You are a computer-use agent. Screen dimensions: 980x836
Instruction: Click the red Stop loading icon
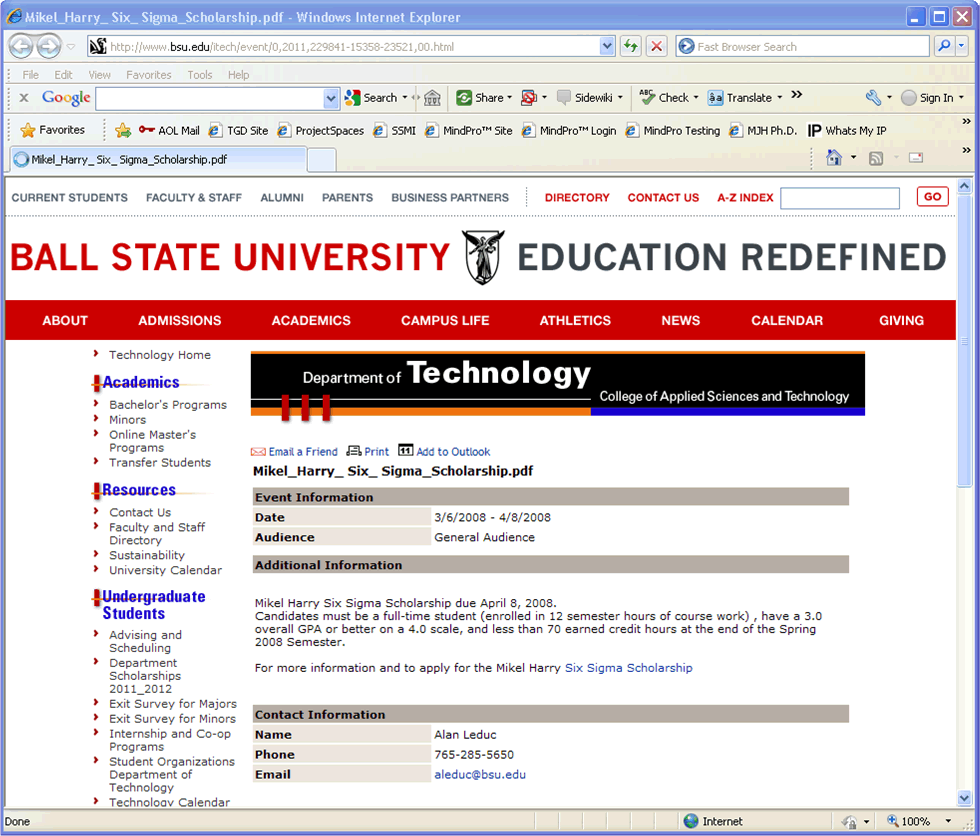tap(656, 46)
